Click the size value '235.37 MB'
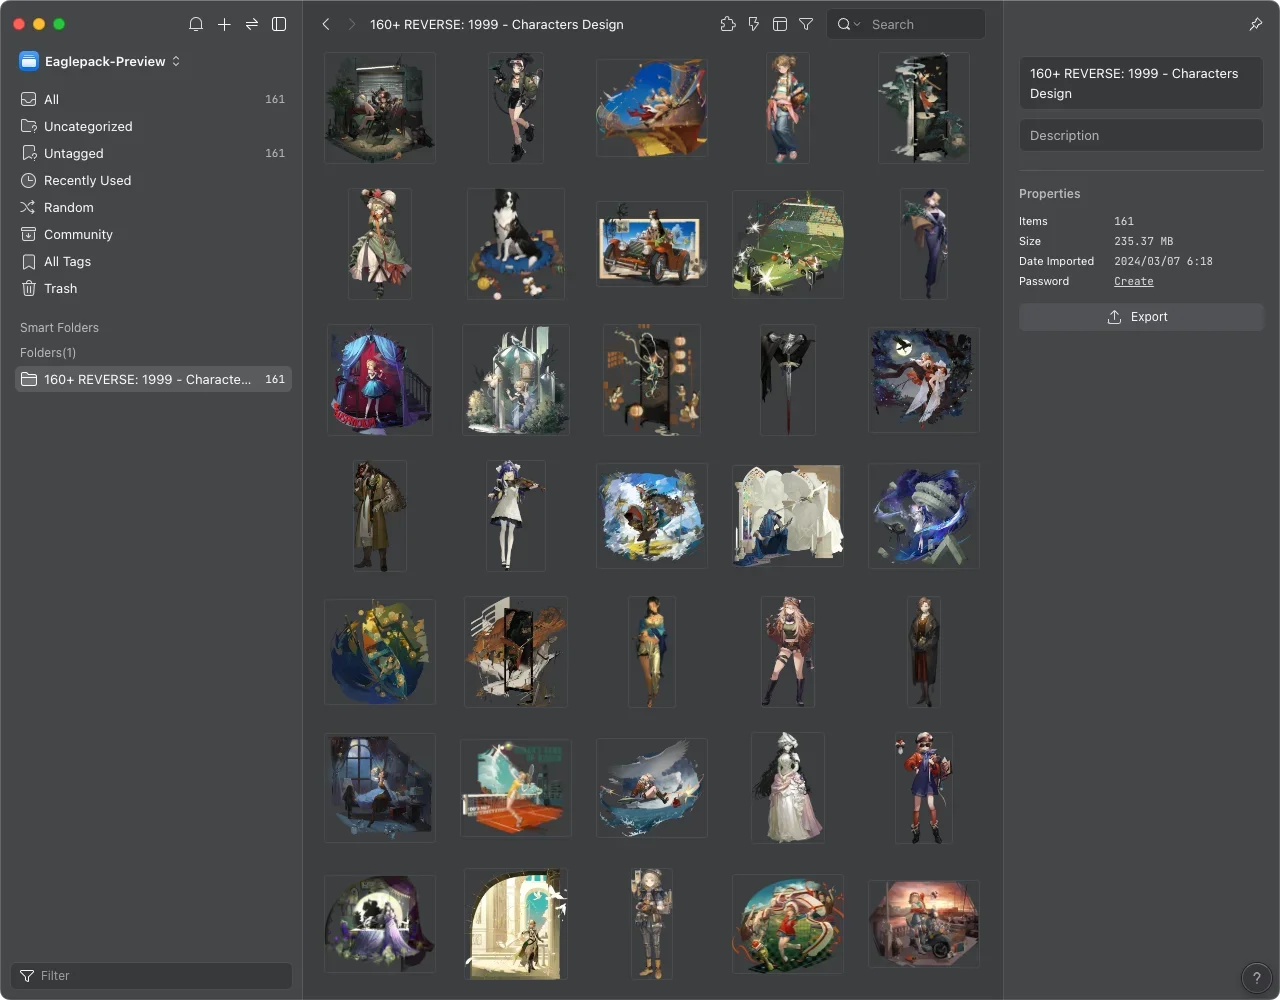The height and width of the screenshot is (1000, 1280). click(x=1144, y=242)
